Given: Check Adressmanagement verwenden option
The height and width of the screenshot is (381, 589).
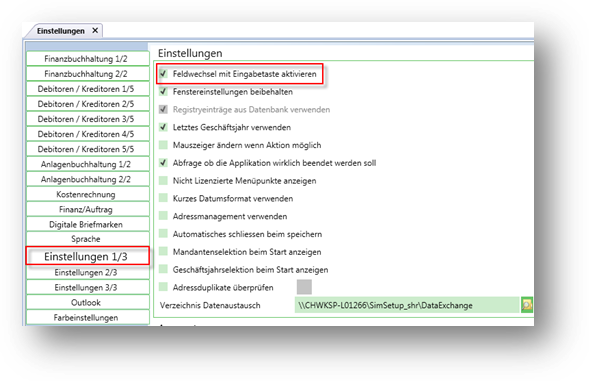Looking at the screenshot, I should 163,216.
